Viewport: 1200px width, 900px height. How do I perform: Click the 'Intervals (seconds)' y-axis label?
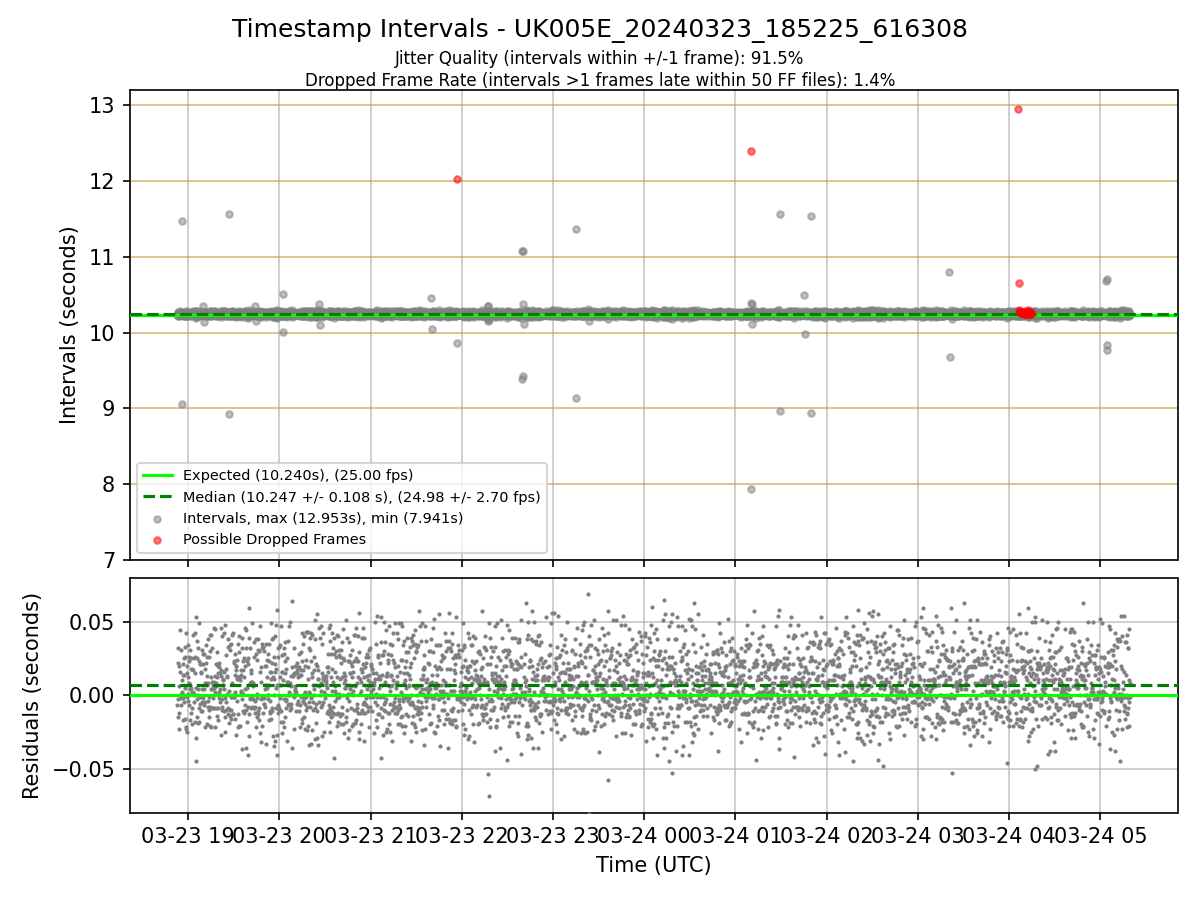[x=69, y=325]
